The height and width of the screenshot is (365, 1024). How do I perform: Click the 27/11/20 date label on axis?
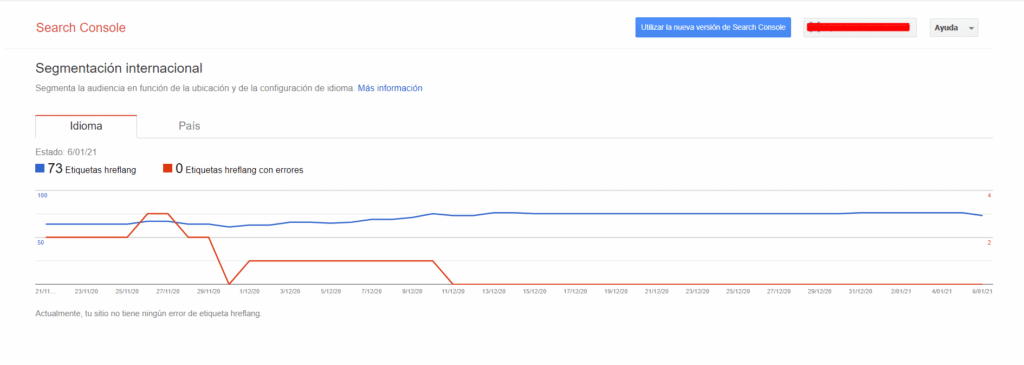168,291
